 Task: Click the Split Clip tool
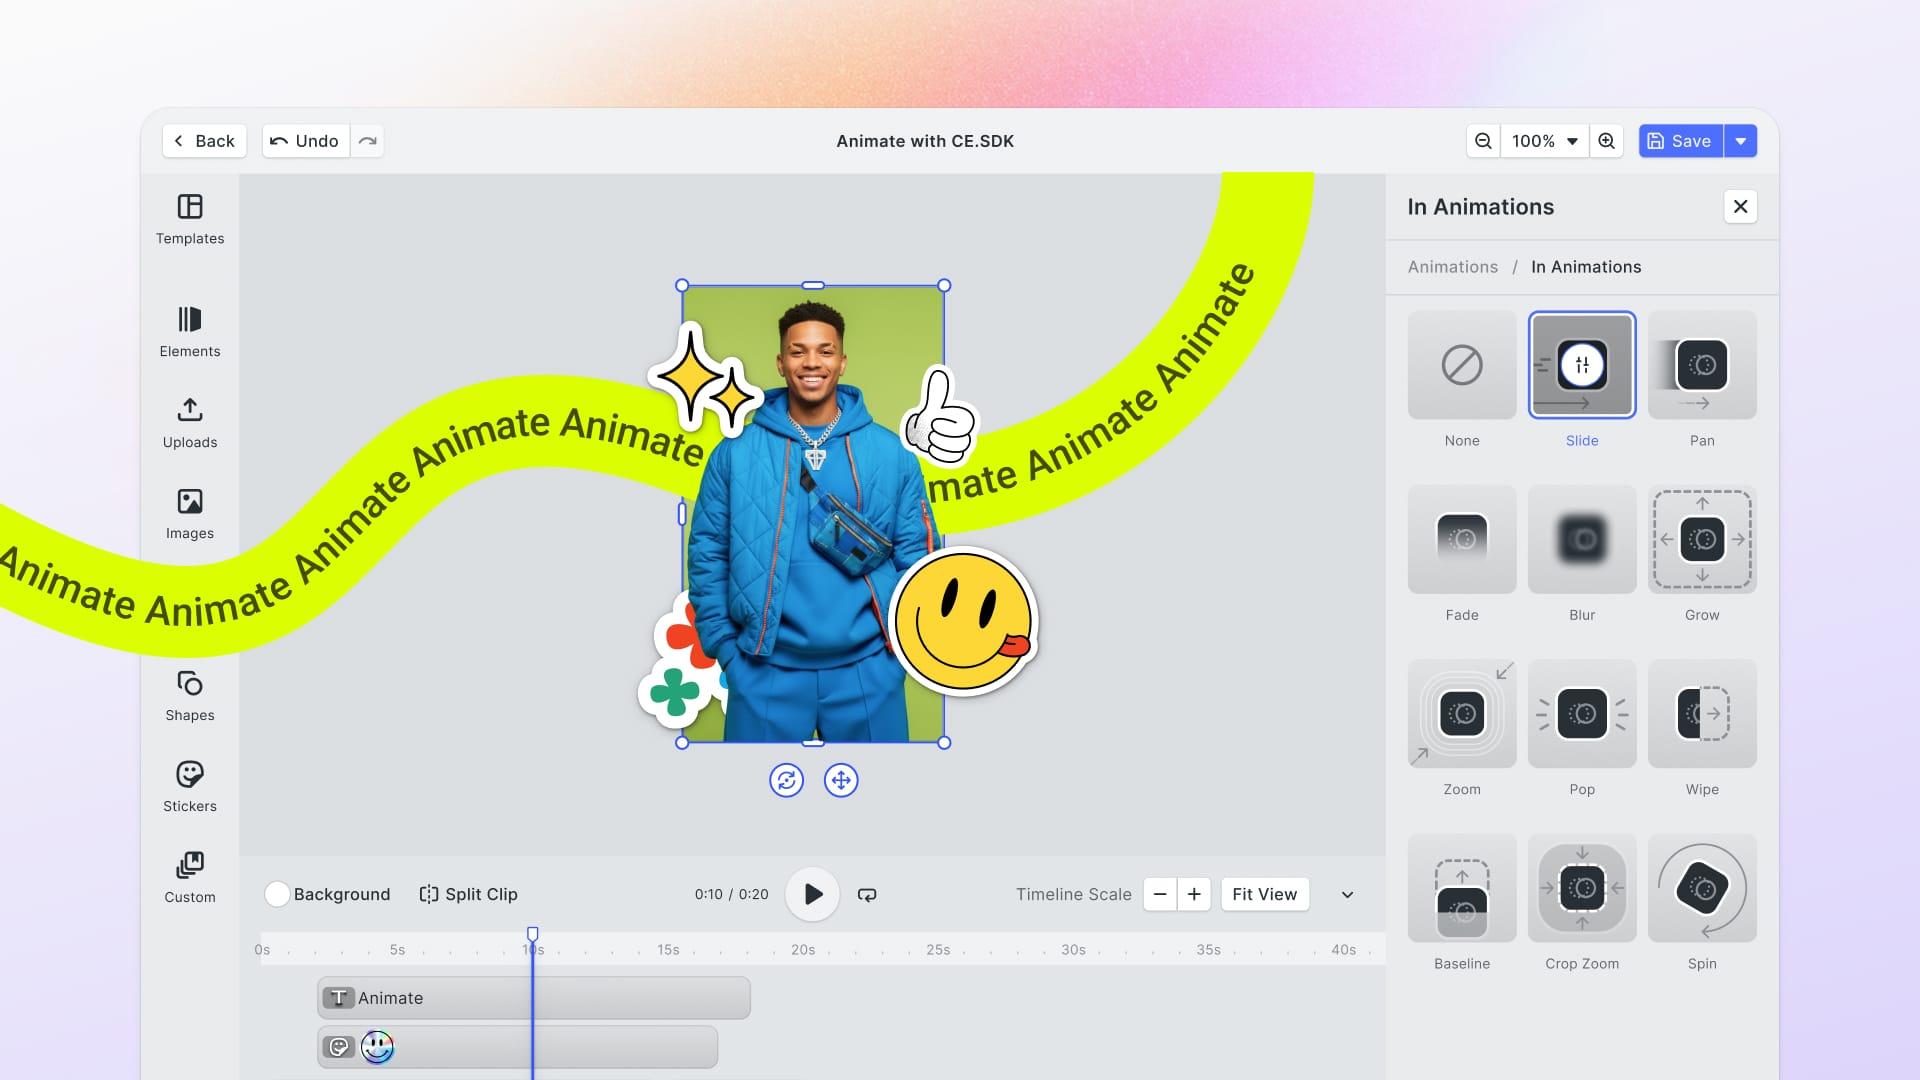pos(467,894)
